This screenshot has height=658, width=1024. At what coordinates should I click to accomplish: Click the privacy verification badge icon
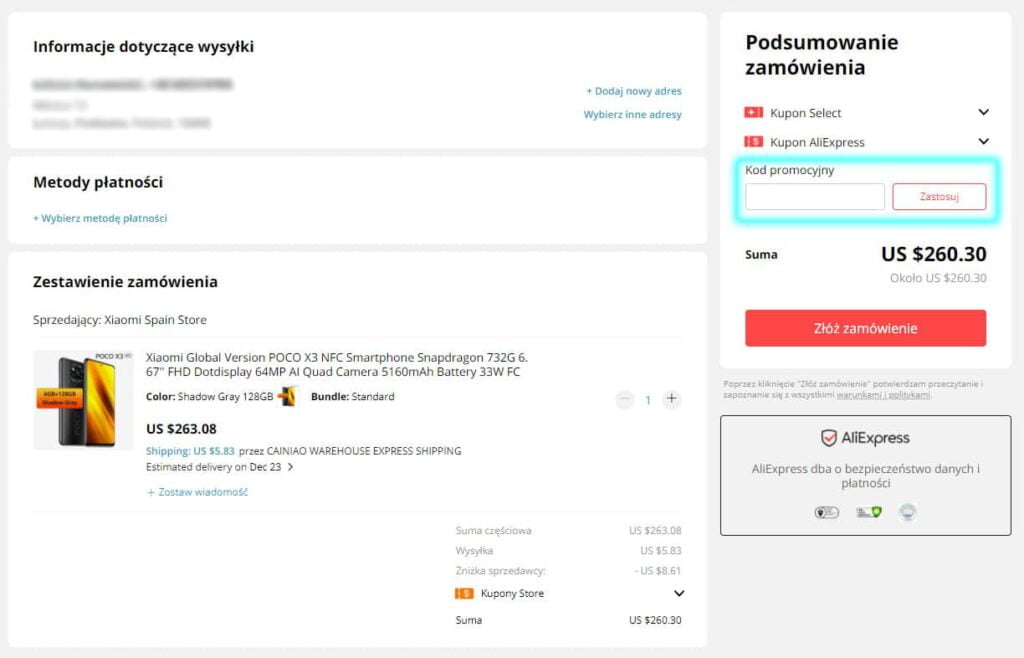click(x=826, y=512)
